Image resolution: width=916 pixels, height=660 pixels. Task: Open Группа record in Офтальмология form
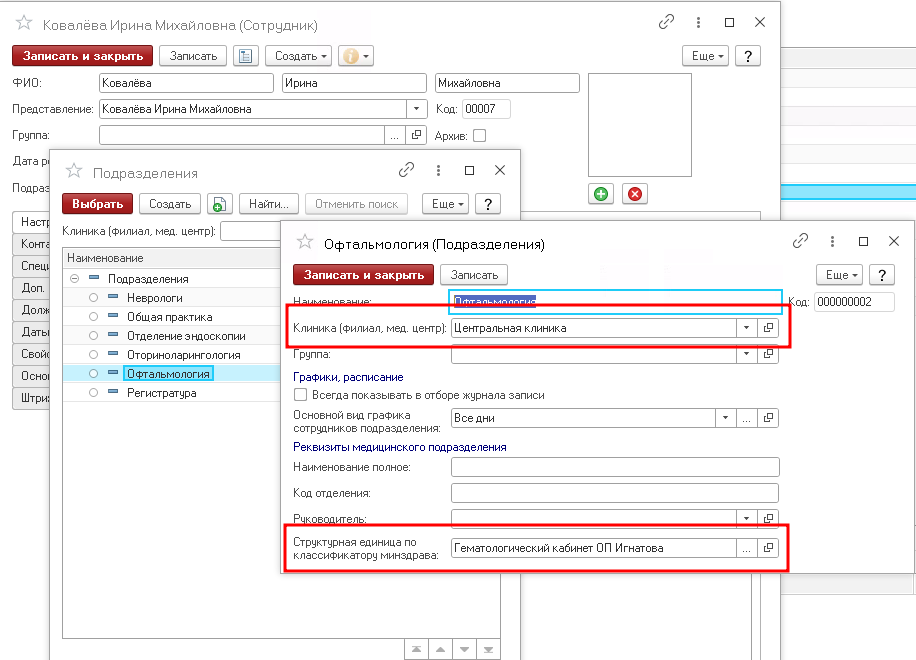click(x=768, y=354)
